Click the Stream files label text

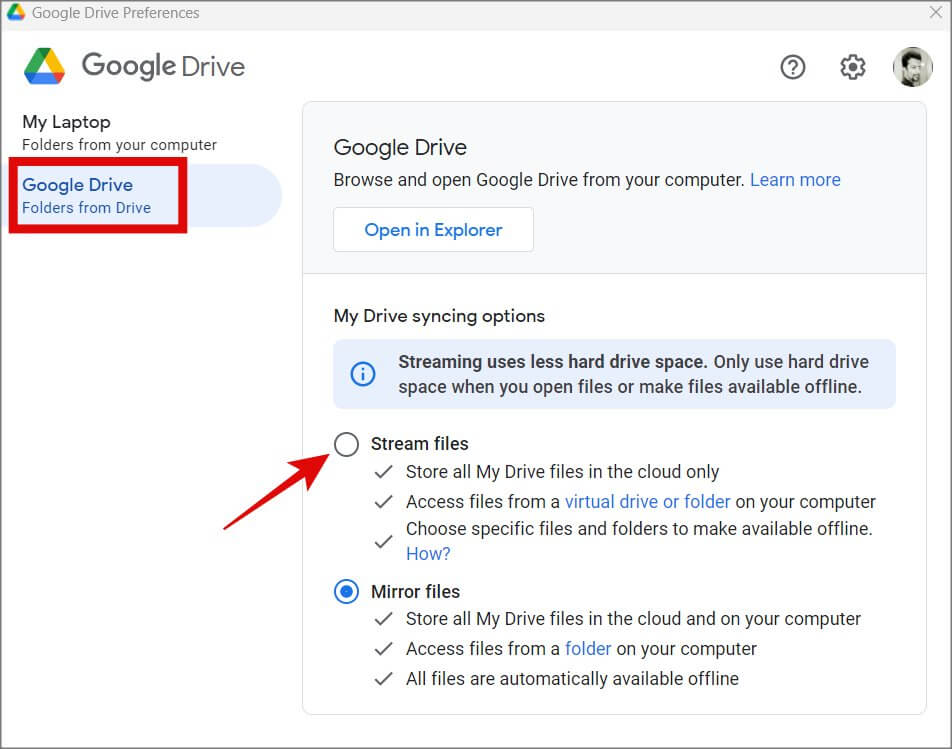420,444
